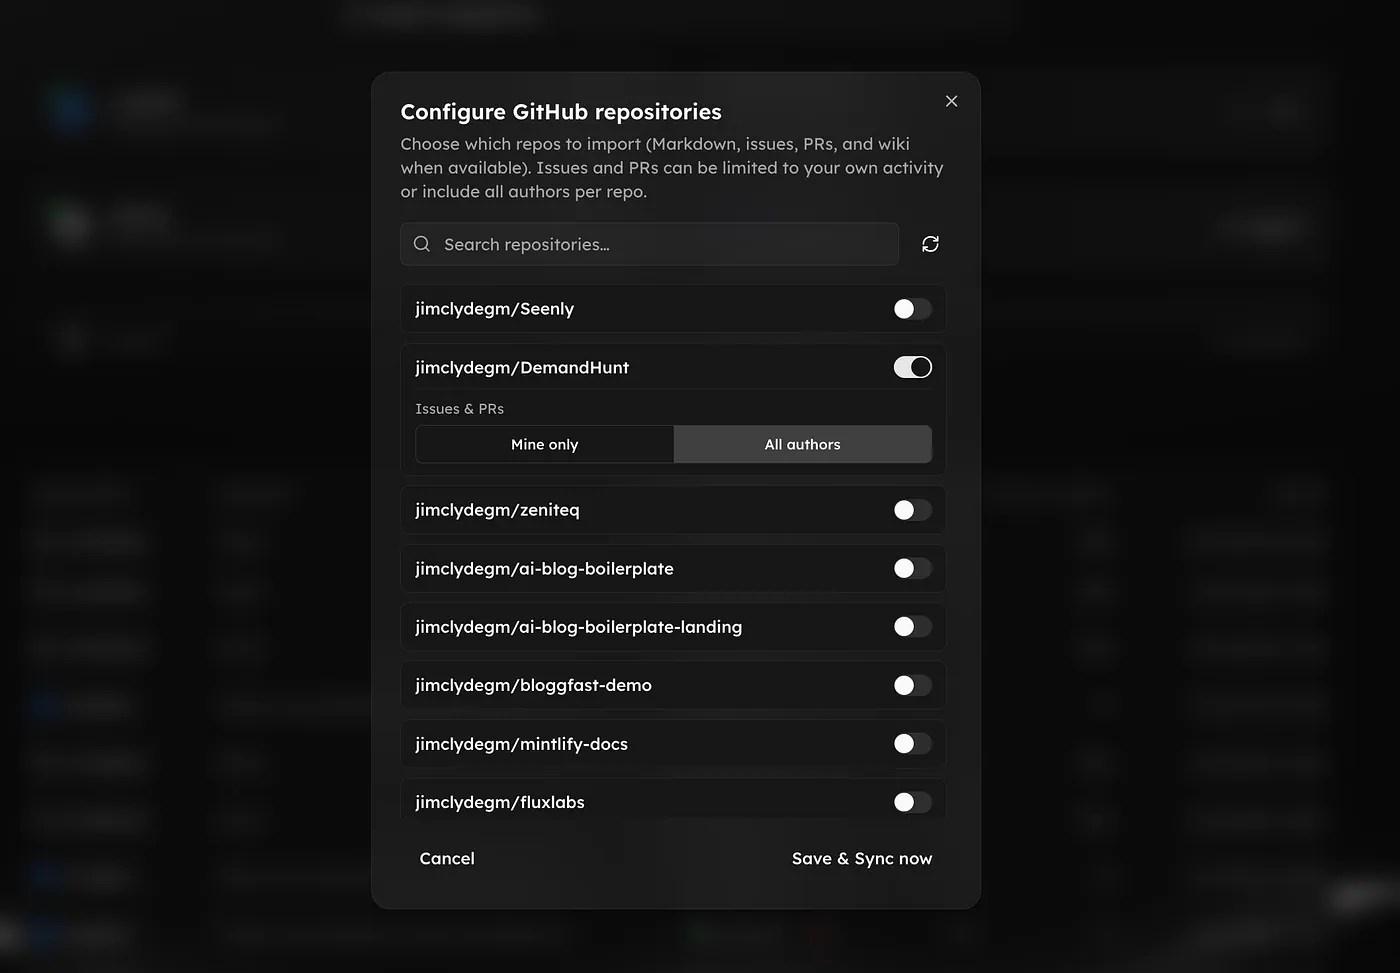
Task: Click the jimclydegm/bloggfast-demo name
Action: coord(533,685)
